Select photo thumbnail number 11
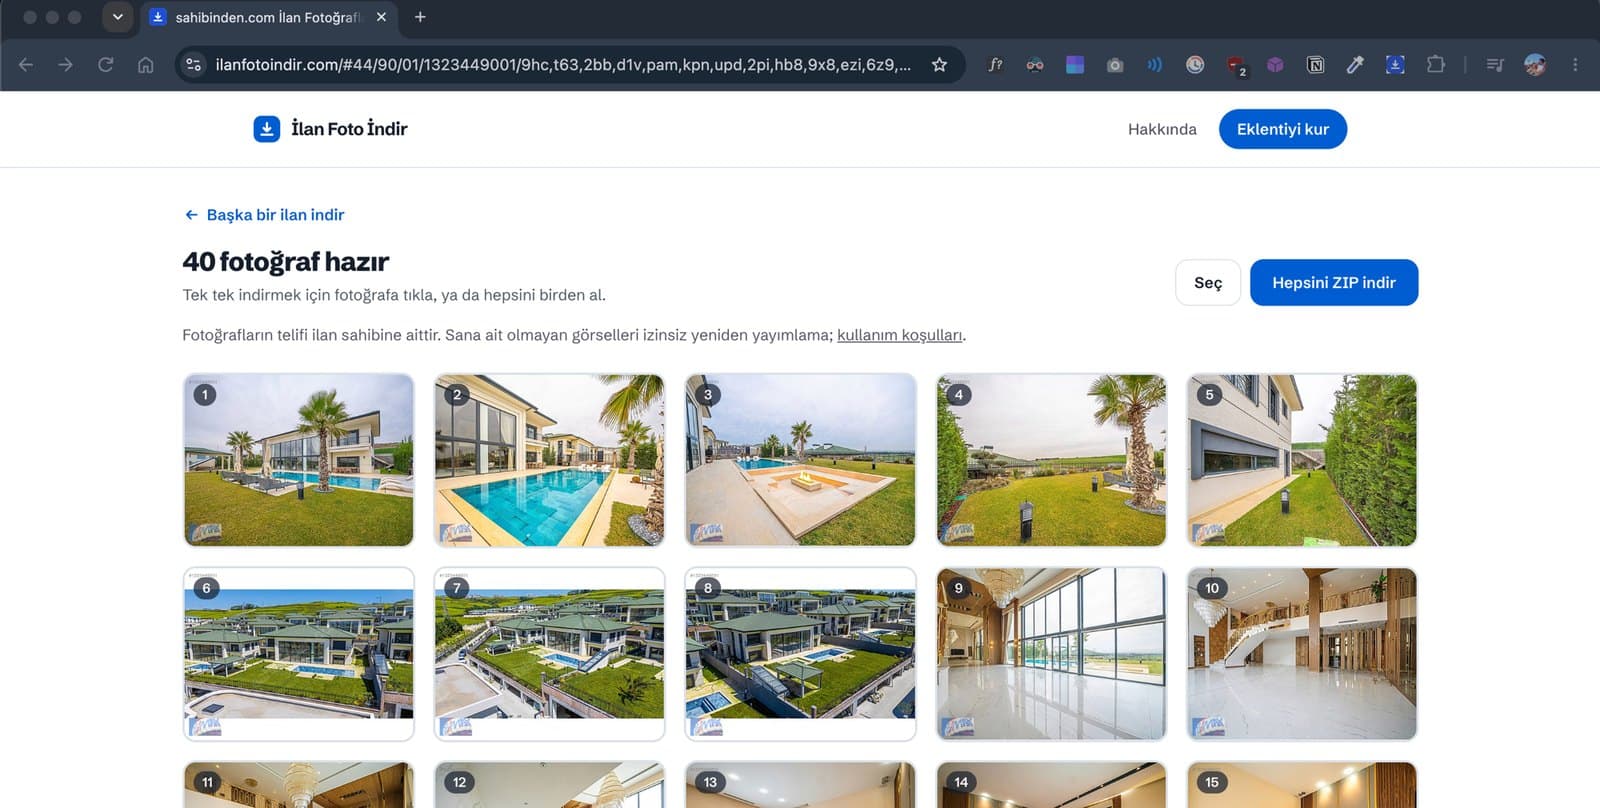1600x808 pixels. coord(299,785)
